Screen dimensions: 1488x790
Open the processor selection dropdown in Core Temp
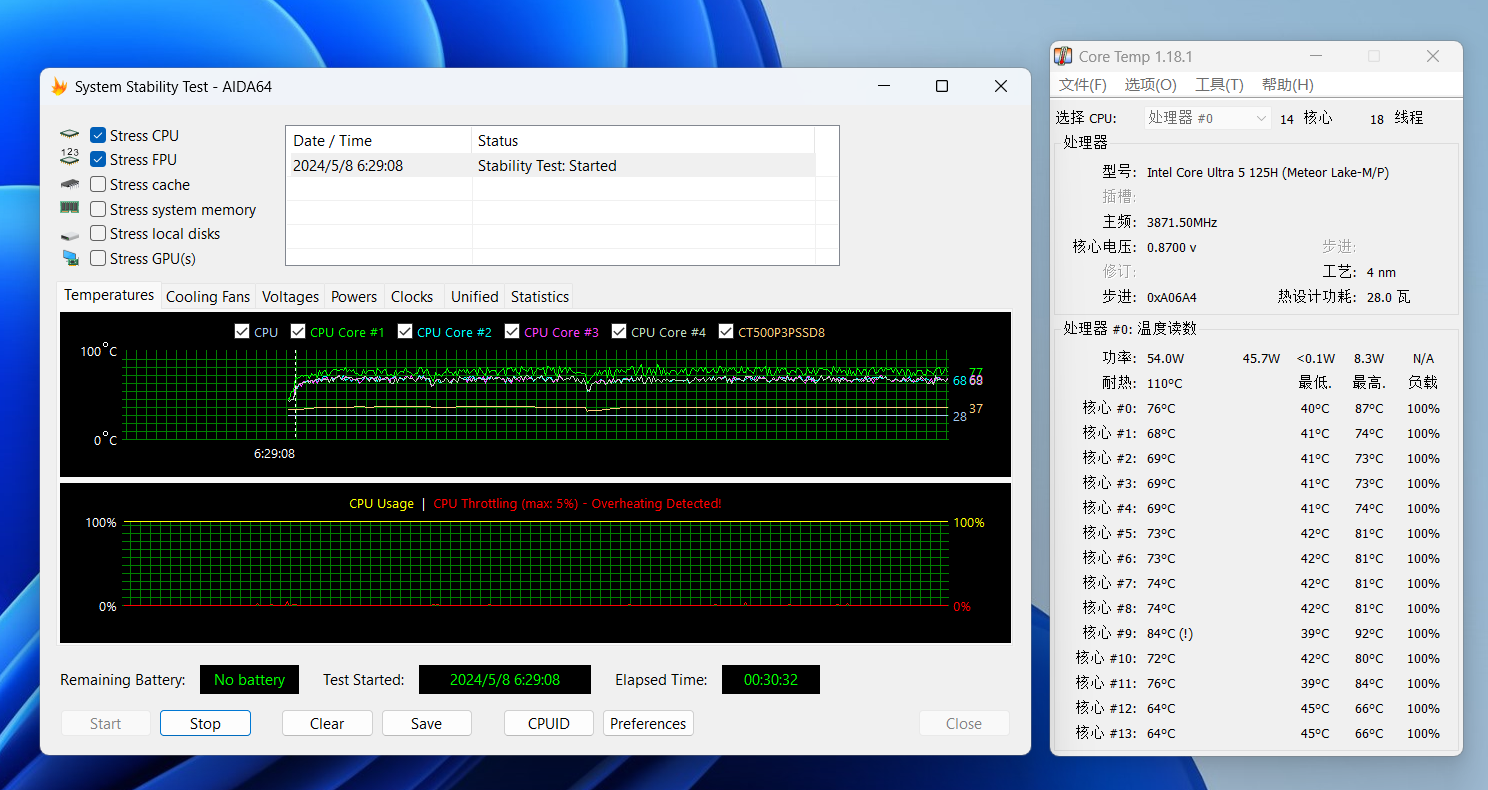[x=1207, y=118]
